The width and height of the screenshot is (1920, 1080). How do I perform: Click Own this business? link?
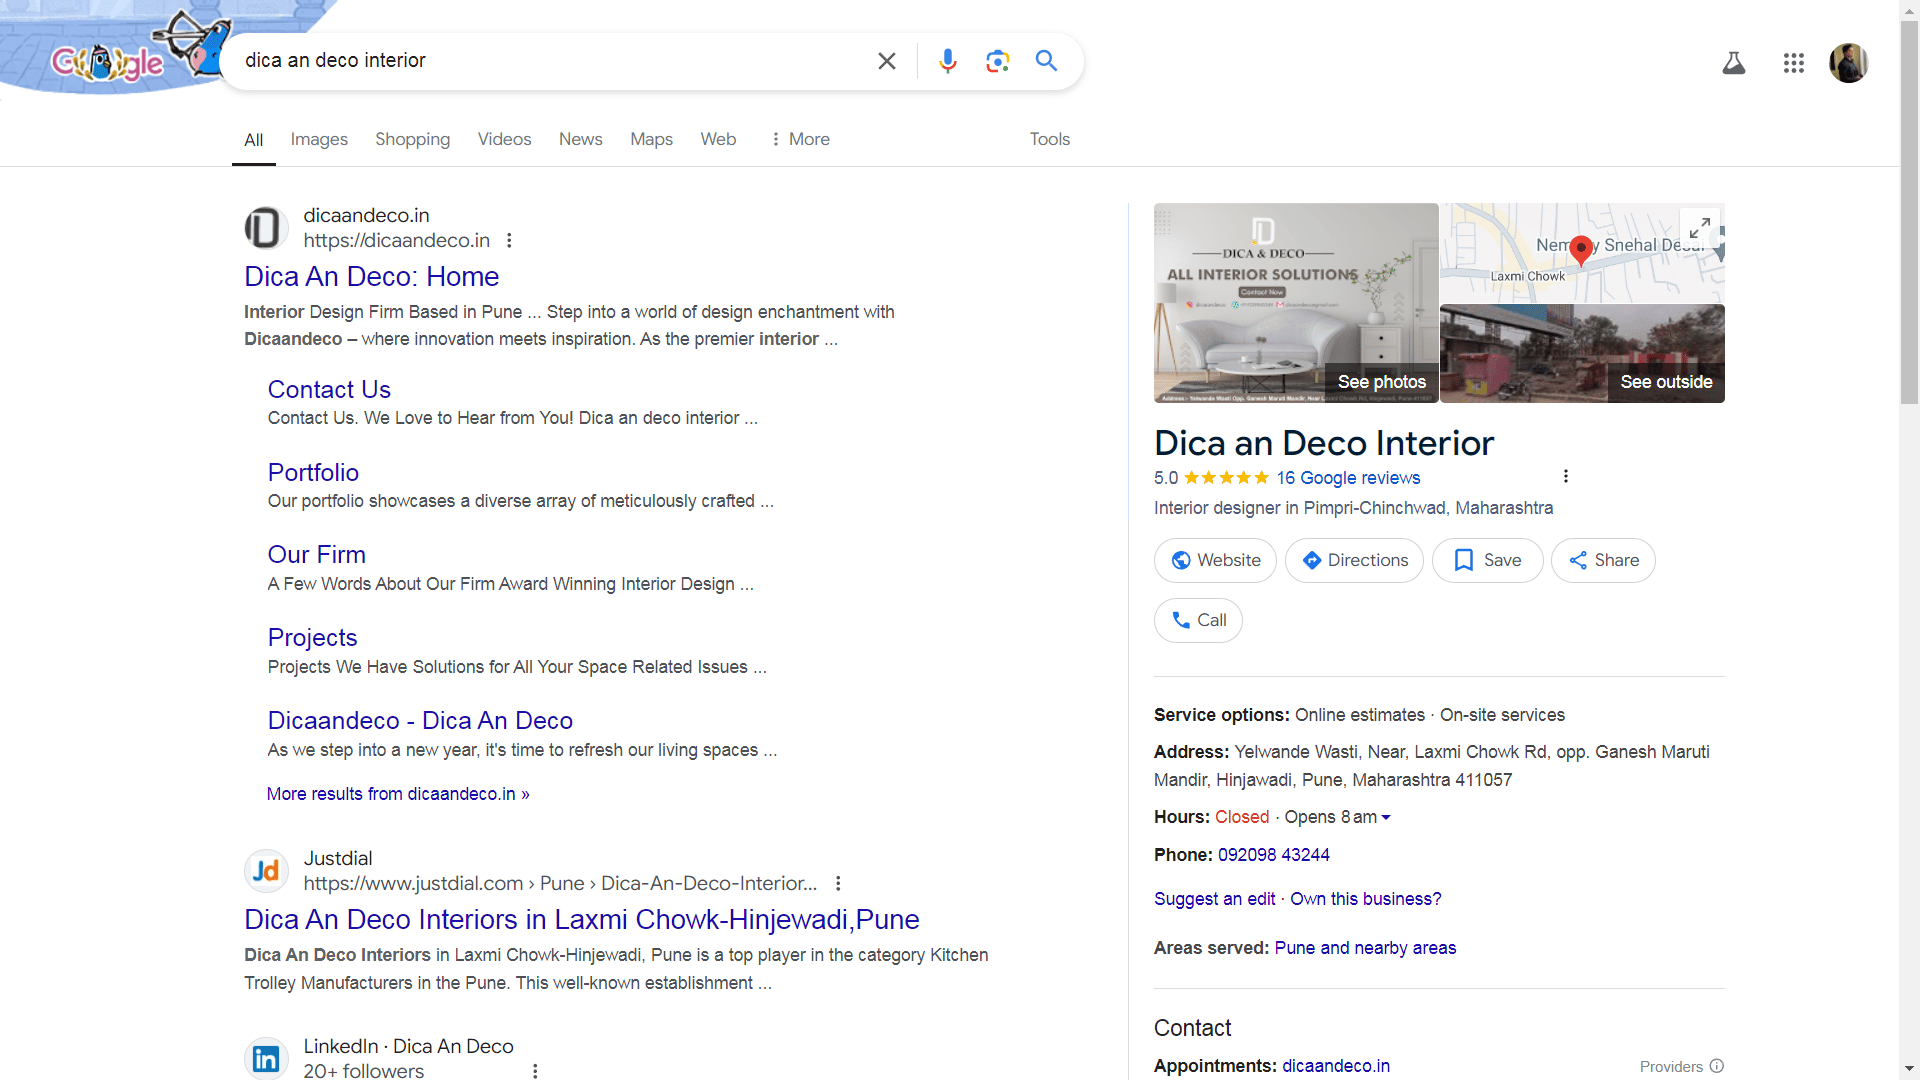pos(1365,899)
